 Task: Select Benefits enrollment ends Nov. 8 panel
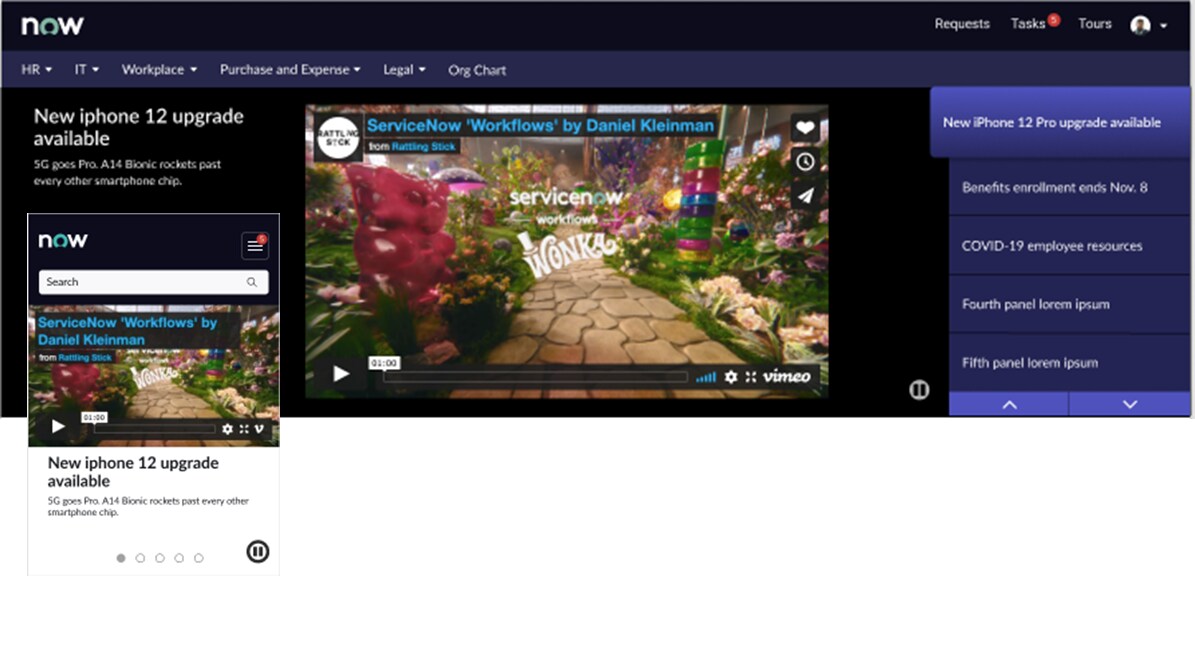pos(1069,188)
